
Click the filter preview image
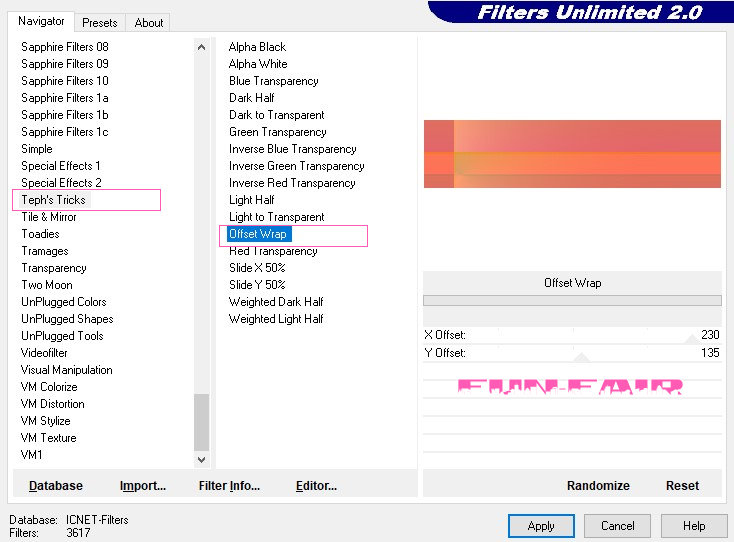(x=572, y=154)
